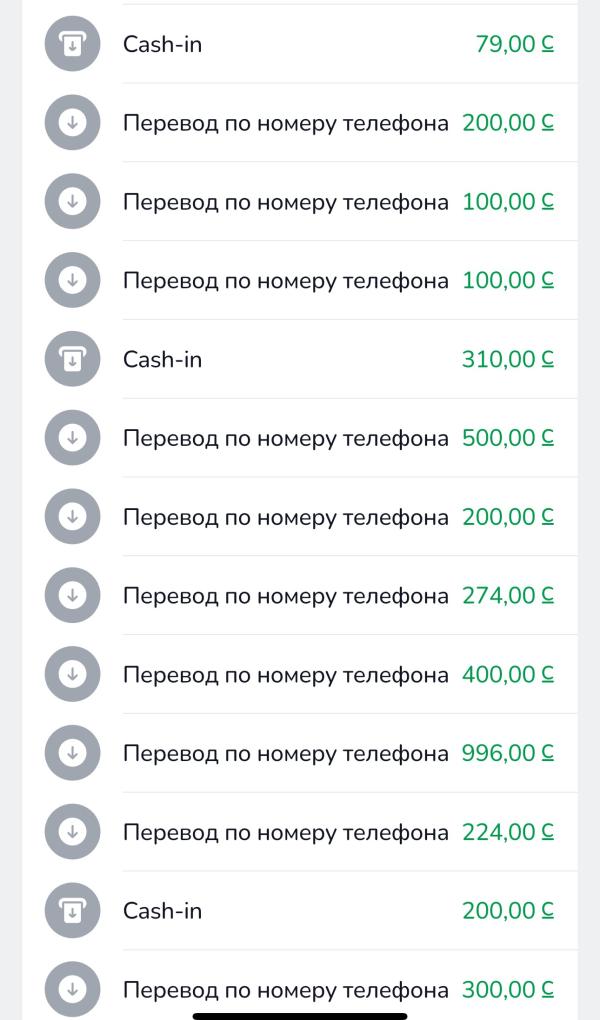The width and height of the screenshot is (600, 1020).
Task: Tap the incoming arrow icon for 274,00 transfer
Action: pos(72,595)
